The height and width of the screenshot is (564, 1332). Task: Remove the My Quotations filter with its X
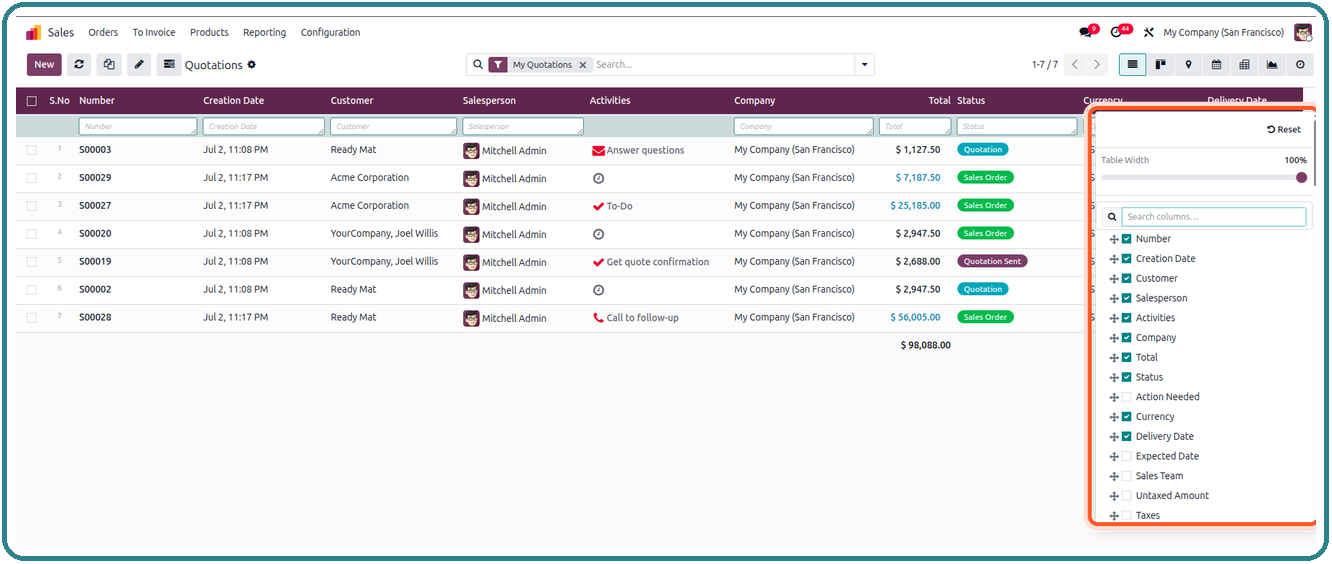point(583,65)
